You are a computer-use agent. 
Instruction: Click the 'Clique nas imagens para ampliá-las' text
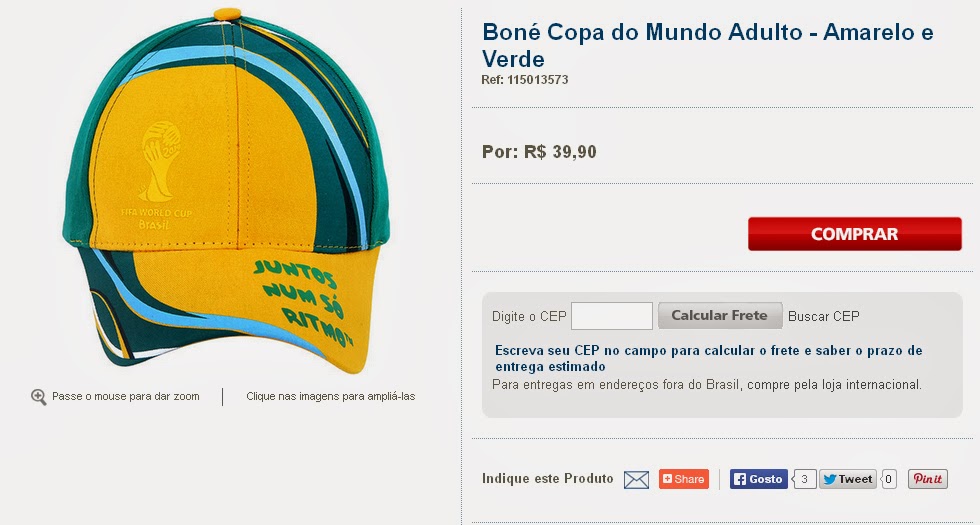point(331,396)
